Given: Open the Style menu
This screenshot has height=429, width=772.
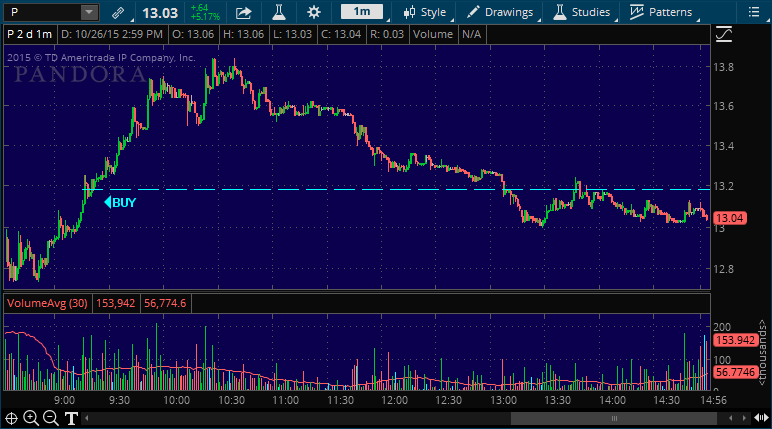Looking at the screenshot, I should [424, 12].
